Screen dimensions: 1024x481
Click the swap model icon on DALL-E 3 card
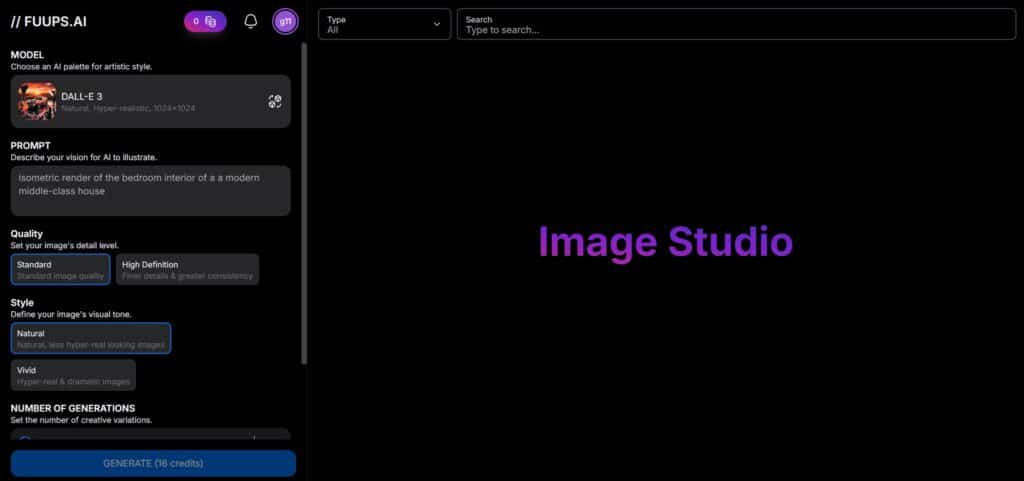point(275,101)
